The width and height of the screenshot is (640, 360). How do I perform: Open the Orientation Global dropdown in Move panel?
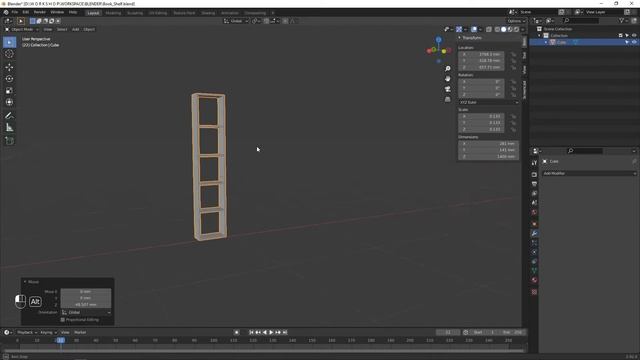point(86,312)
